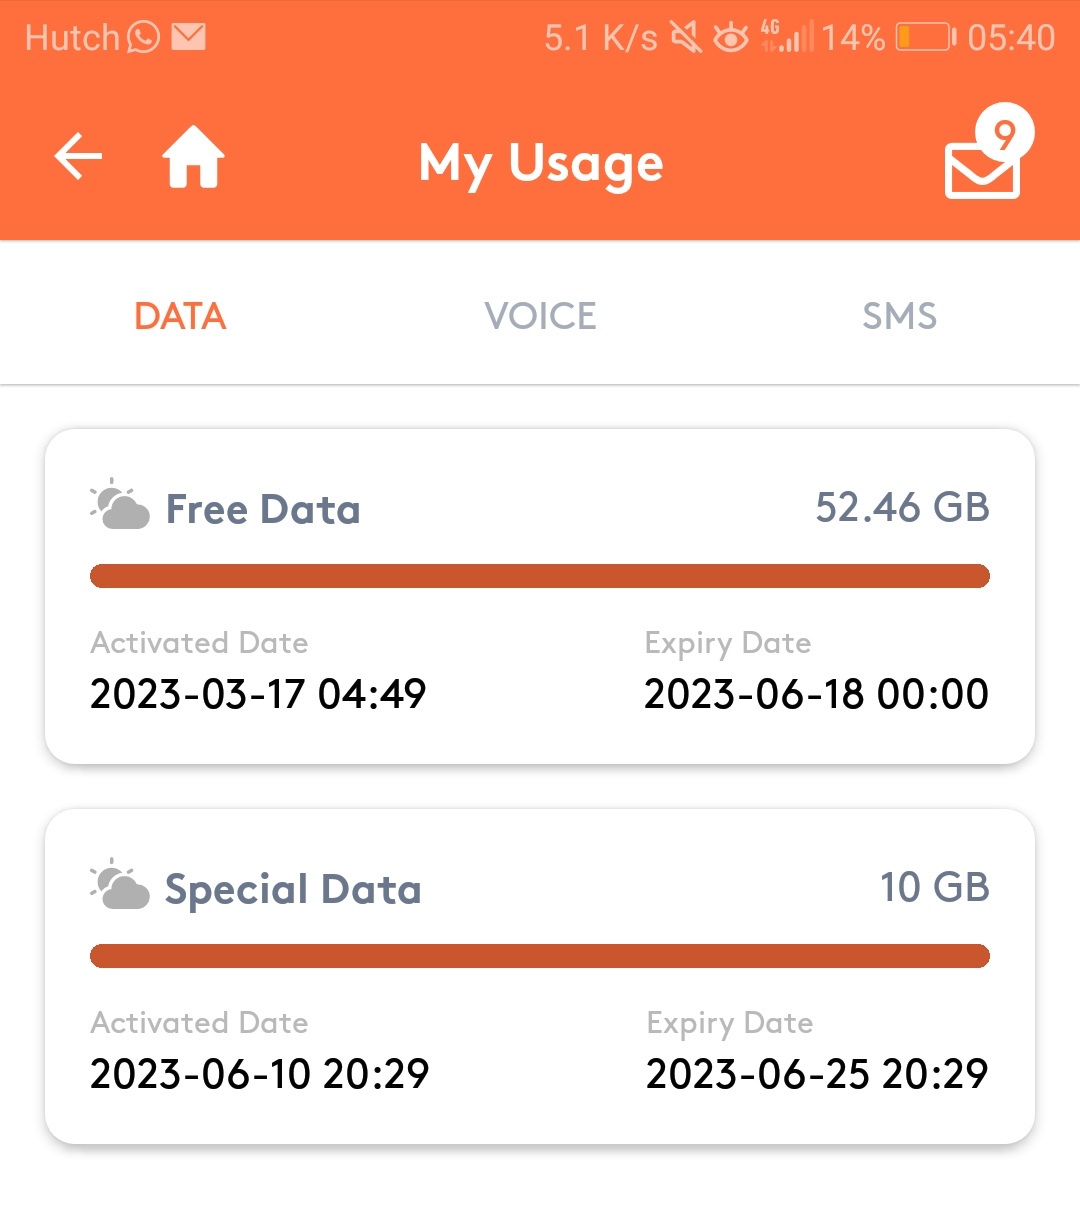Viewport: 1080px width, 1227px height.
Task: Tap the 10 GB remaining amount
Action: (935, 887)
